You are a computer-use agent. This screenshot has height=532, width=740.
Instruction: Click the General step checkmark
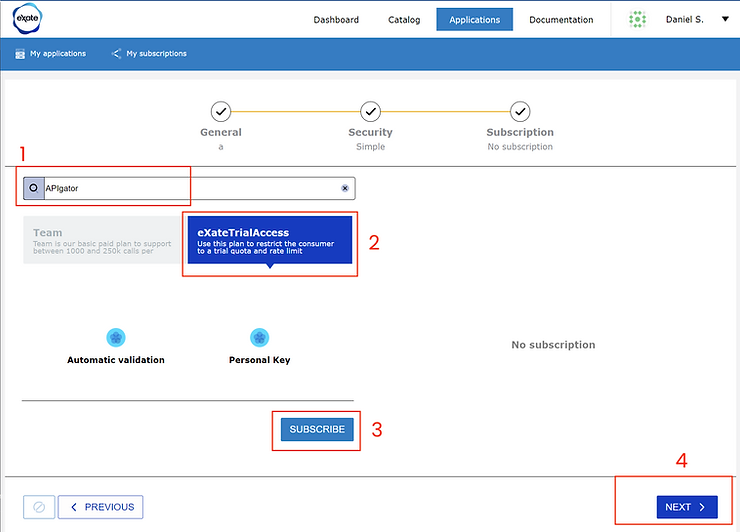221,111
